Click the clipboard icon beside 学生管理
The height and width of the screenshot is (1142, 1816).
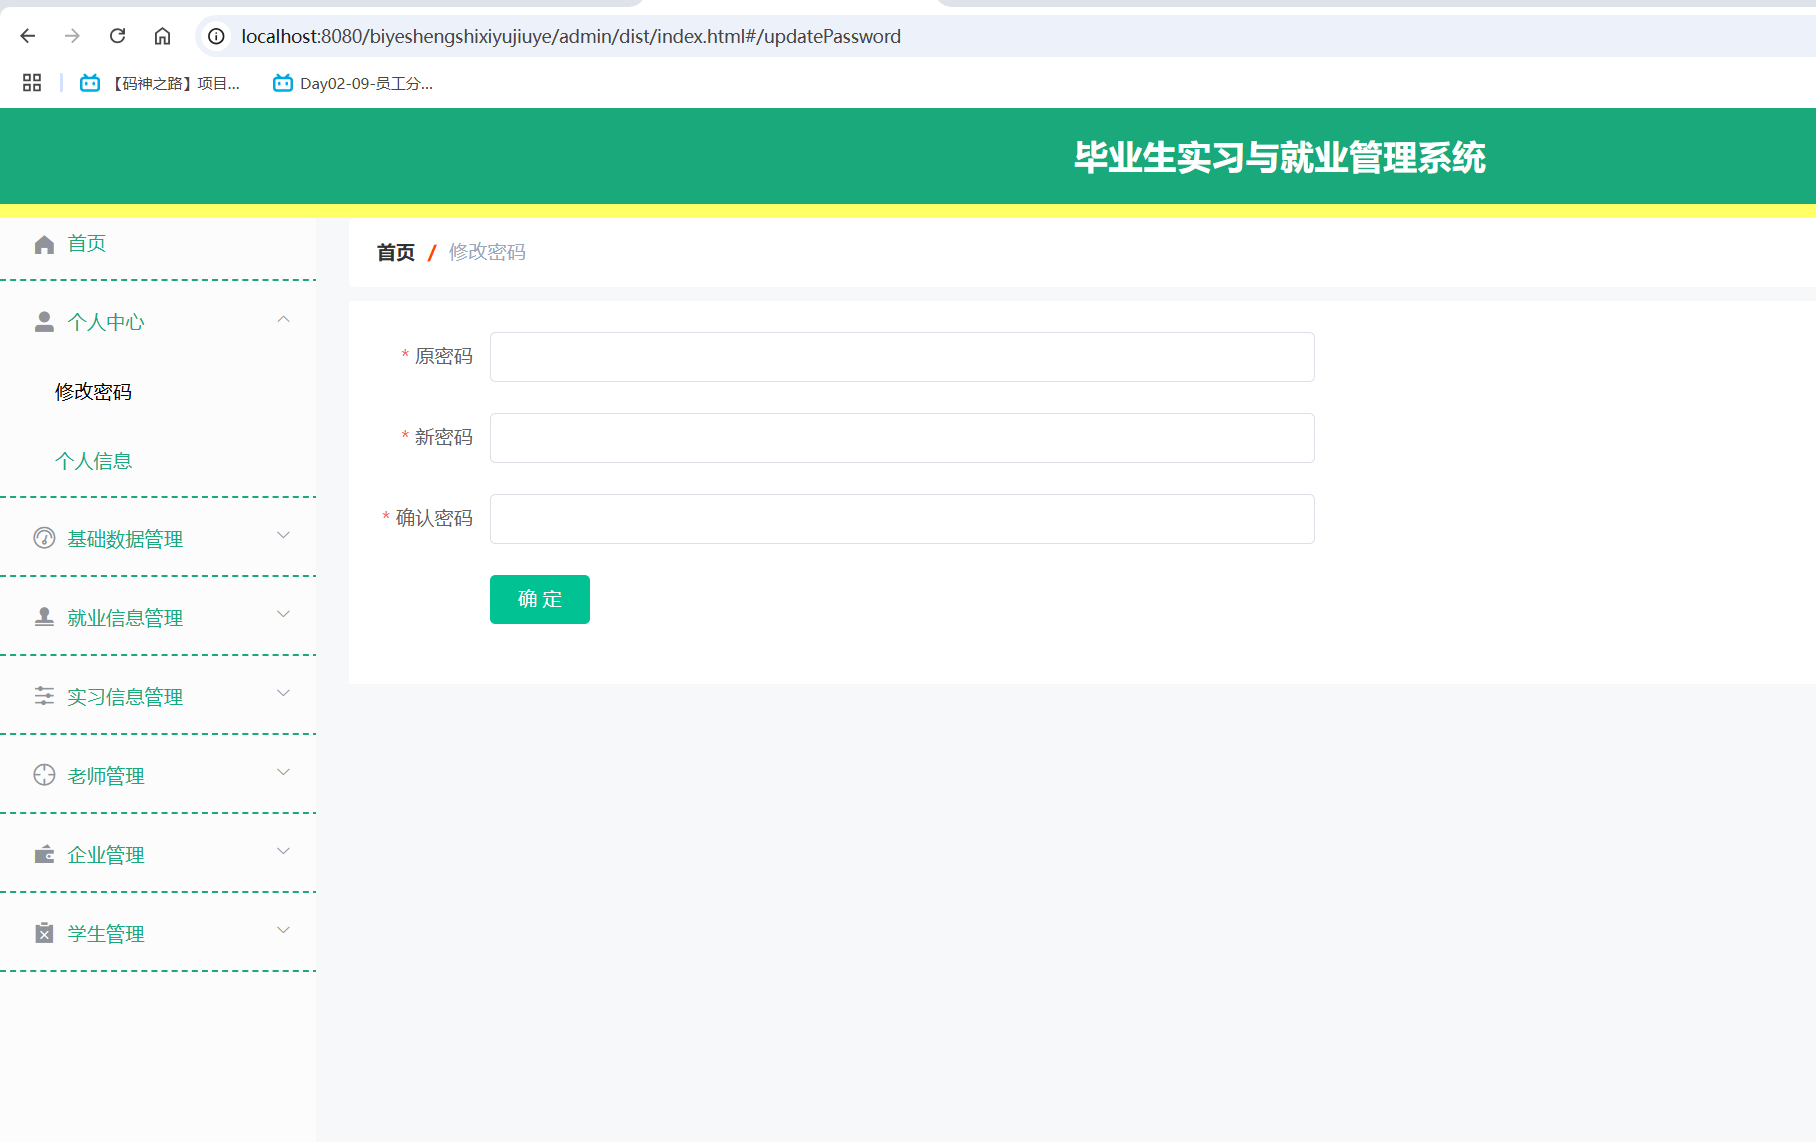[x=44, y=933]
